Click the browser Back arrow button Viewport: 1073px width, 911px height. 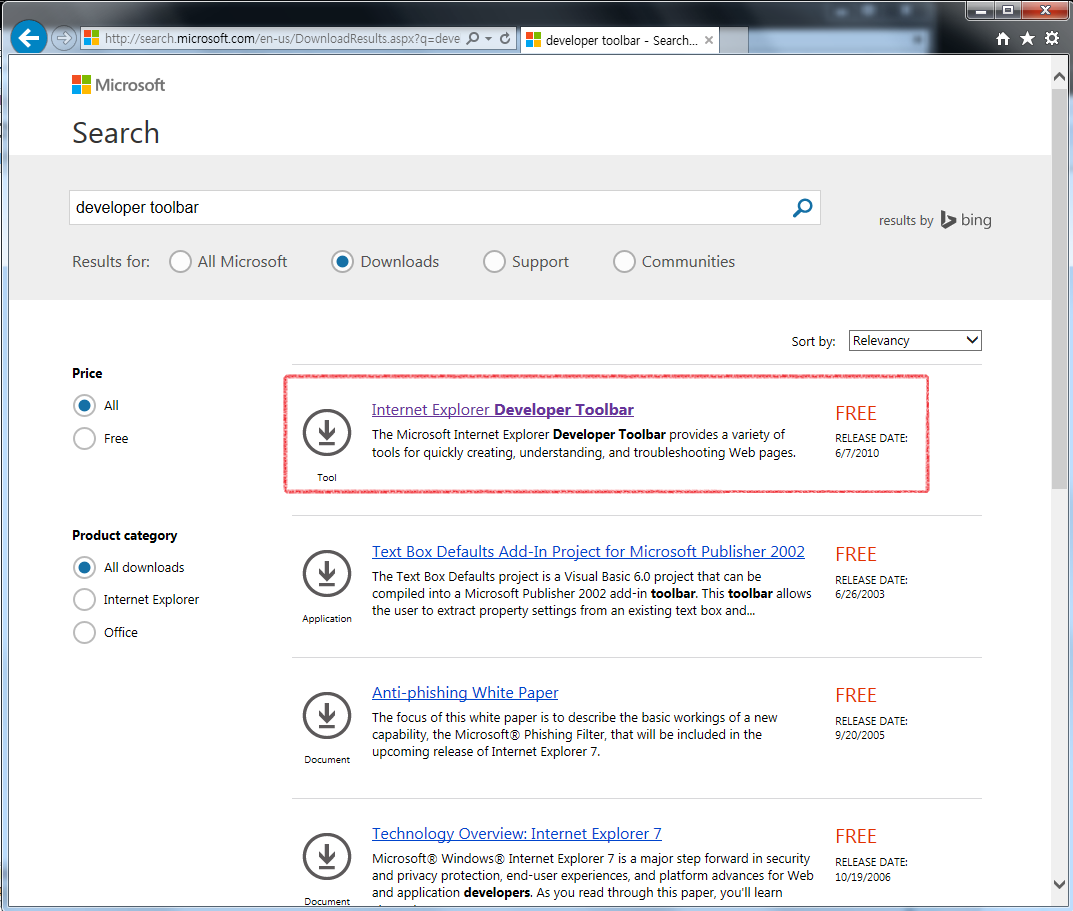point(29,38)
